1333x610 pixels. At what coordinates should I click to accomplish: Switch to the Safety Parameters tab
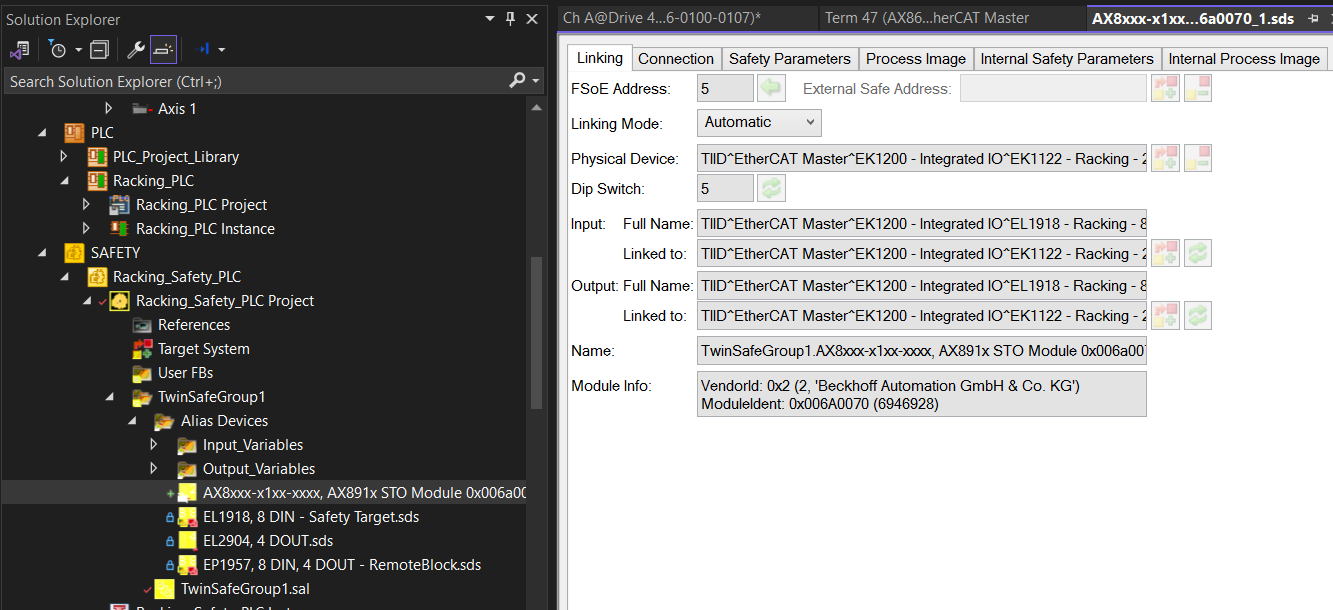tap(789, 59)
